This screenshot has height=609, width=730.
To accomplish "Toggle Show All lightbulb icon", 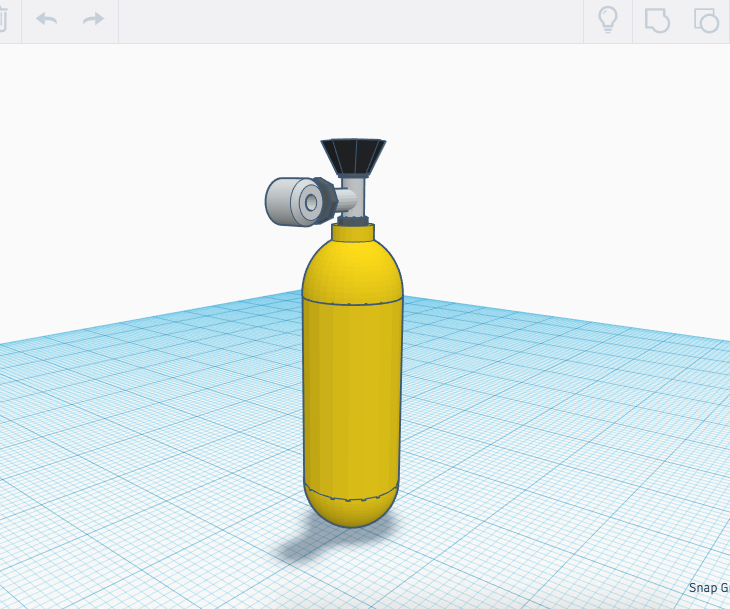I will tap(608, 20).
